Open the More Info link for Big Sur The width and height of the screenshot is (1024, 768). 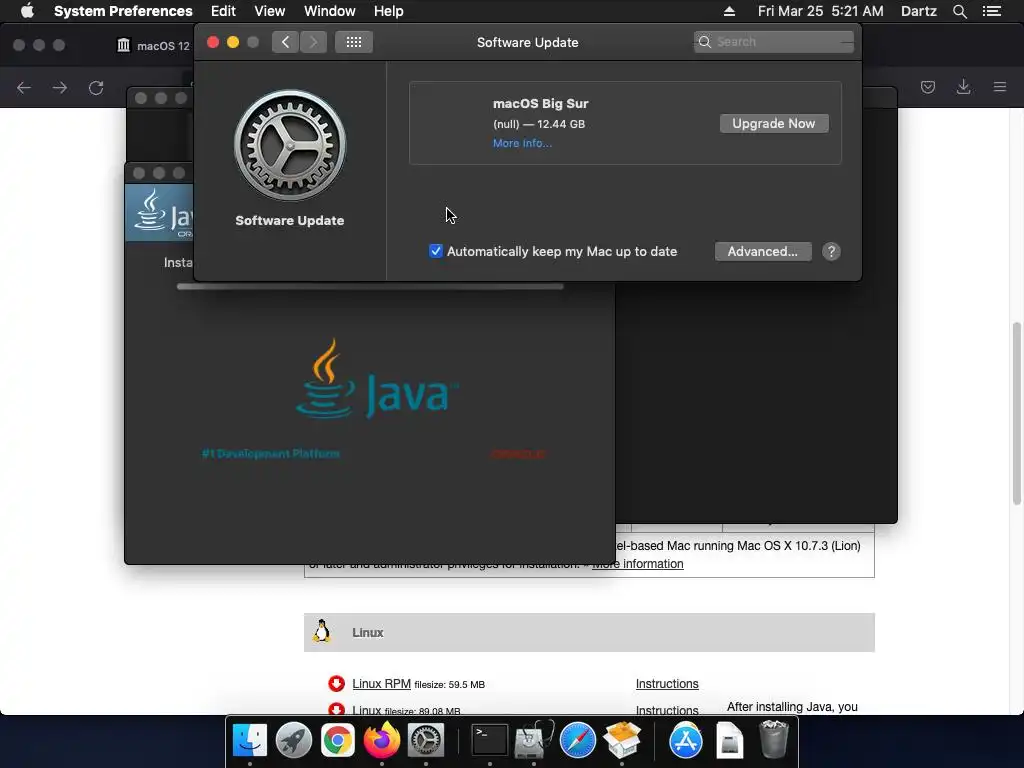tap(522, 143)
